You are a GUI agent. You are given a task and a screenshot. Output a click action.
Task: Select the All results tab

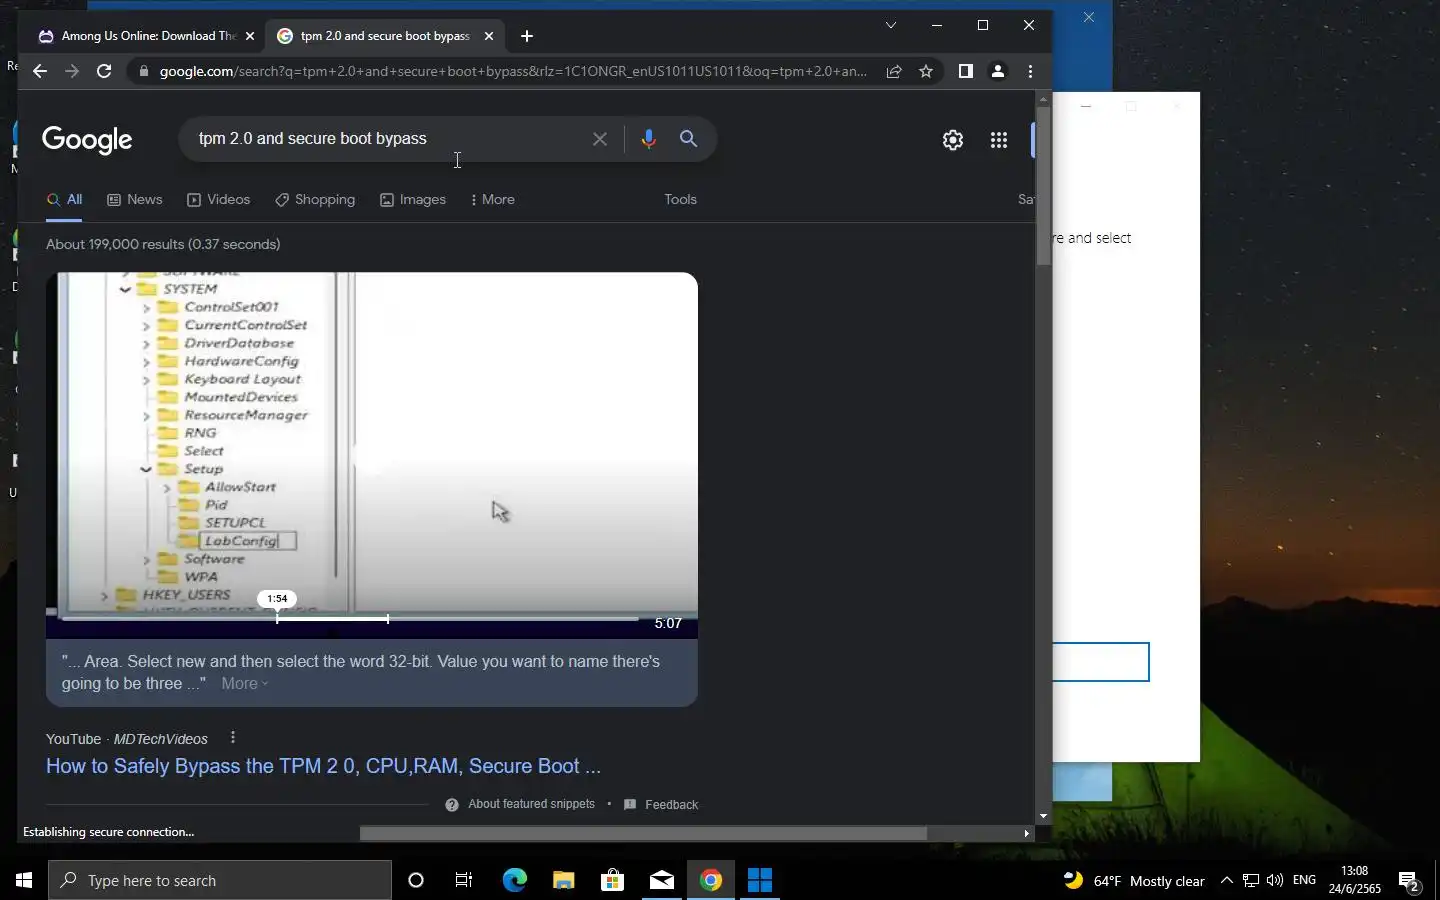[x=64, y=199]
